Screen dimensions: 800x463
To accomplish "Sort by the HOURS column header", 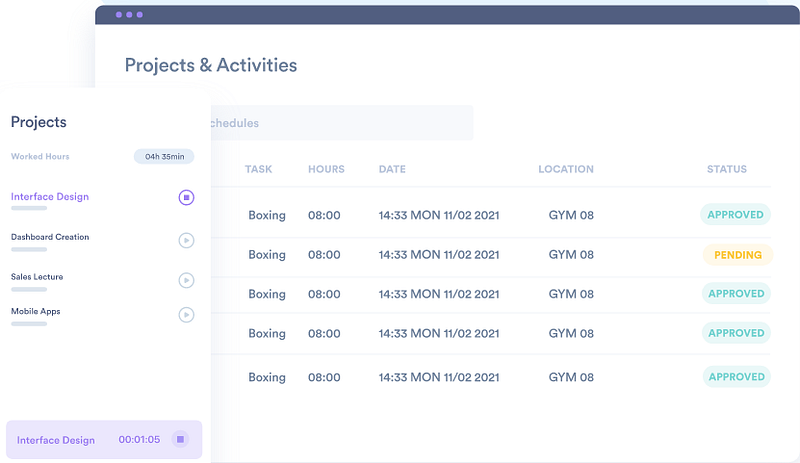I will (326, 169).
